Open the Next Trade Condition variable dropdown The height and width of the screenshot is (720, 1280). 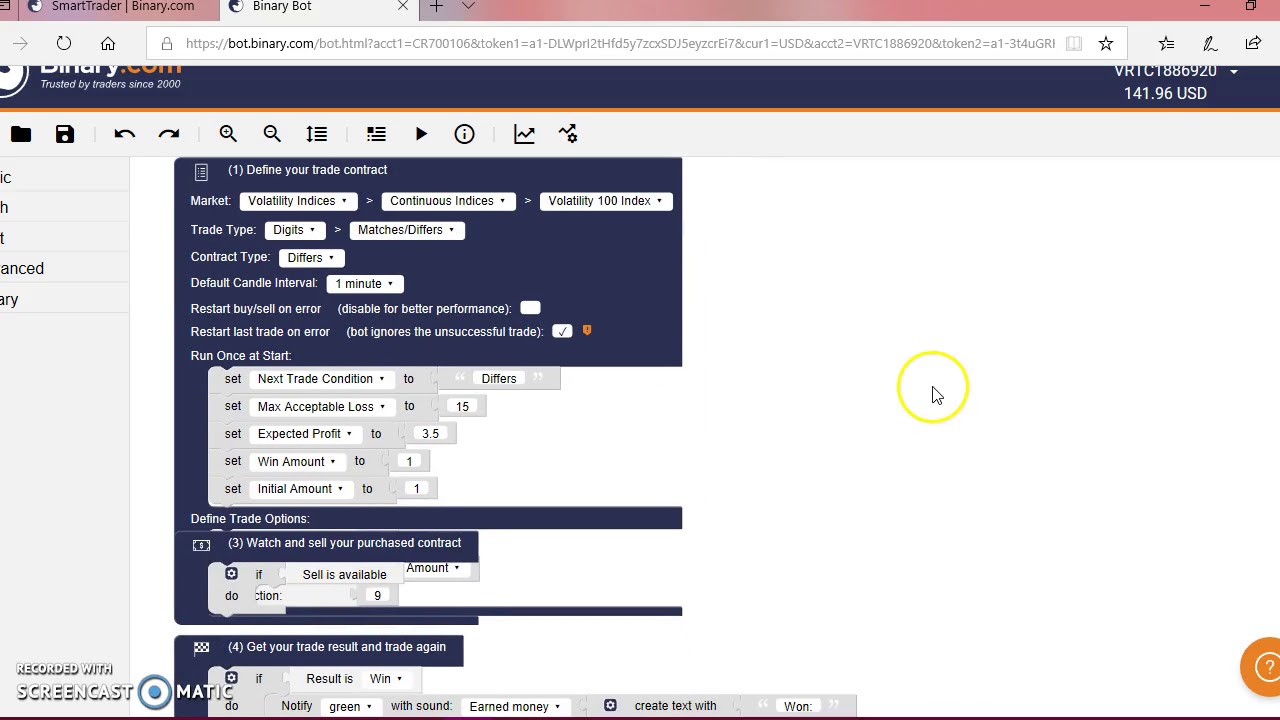[x=321, y=379]
